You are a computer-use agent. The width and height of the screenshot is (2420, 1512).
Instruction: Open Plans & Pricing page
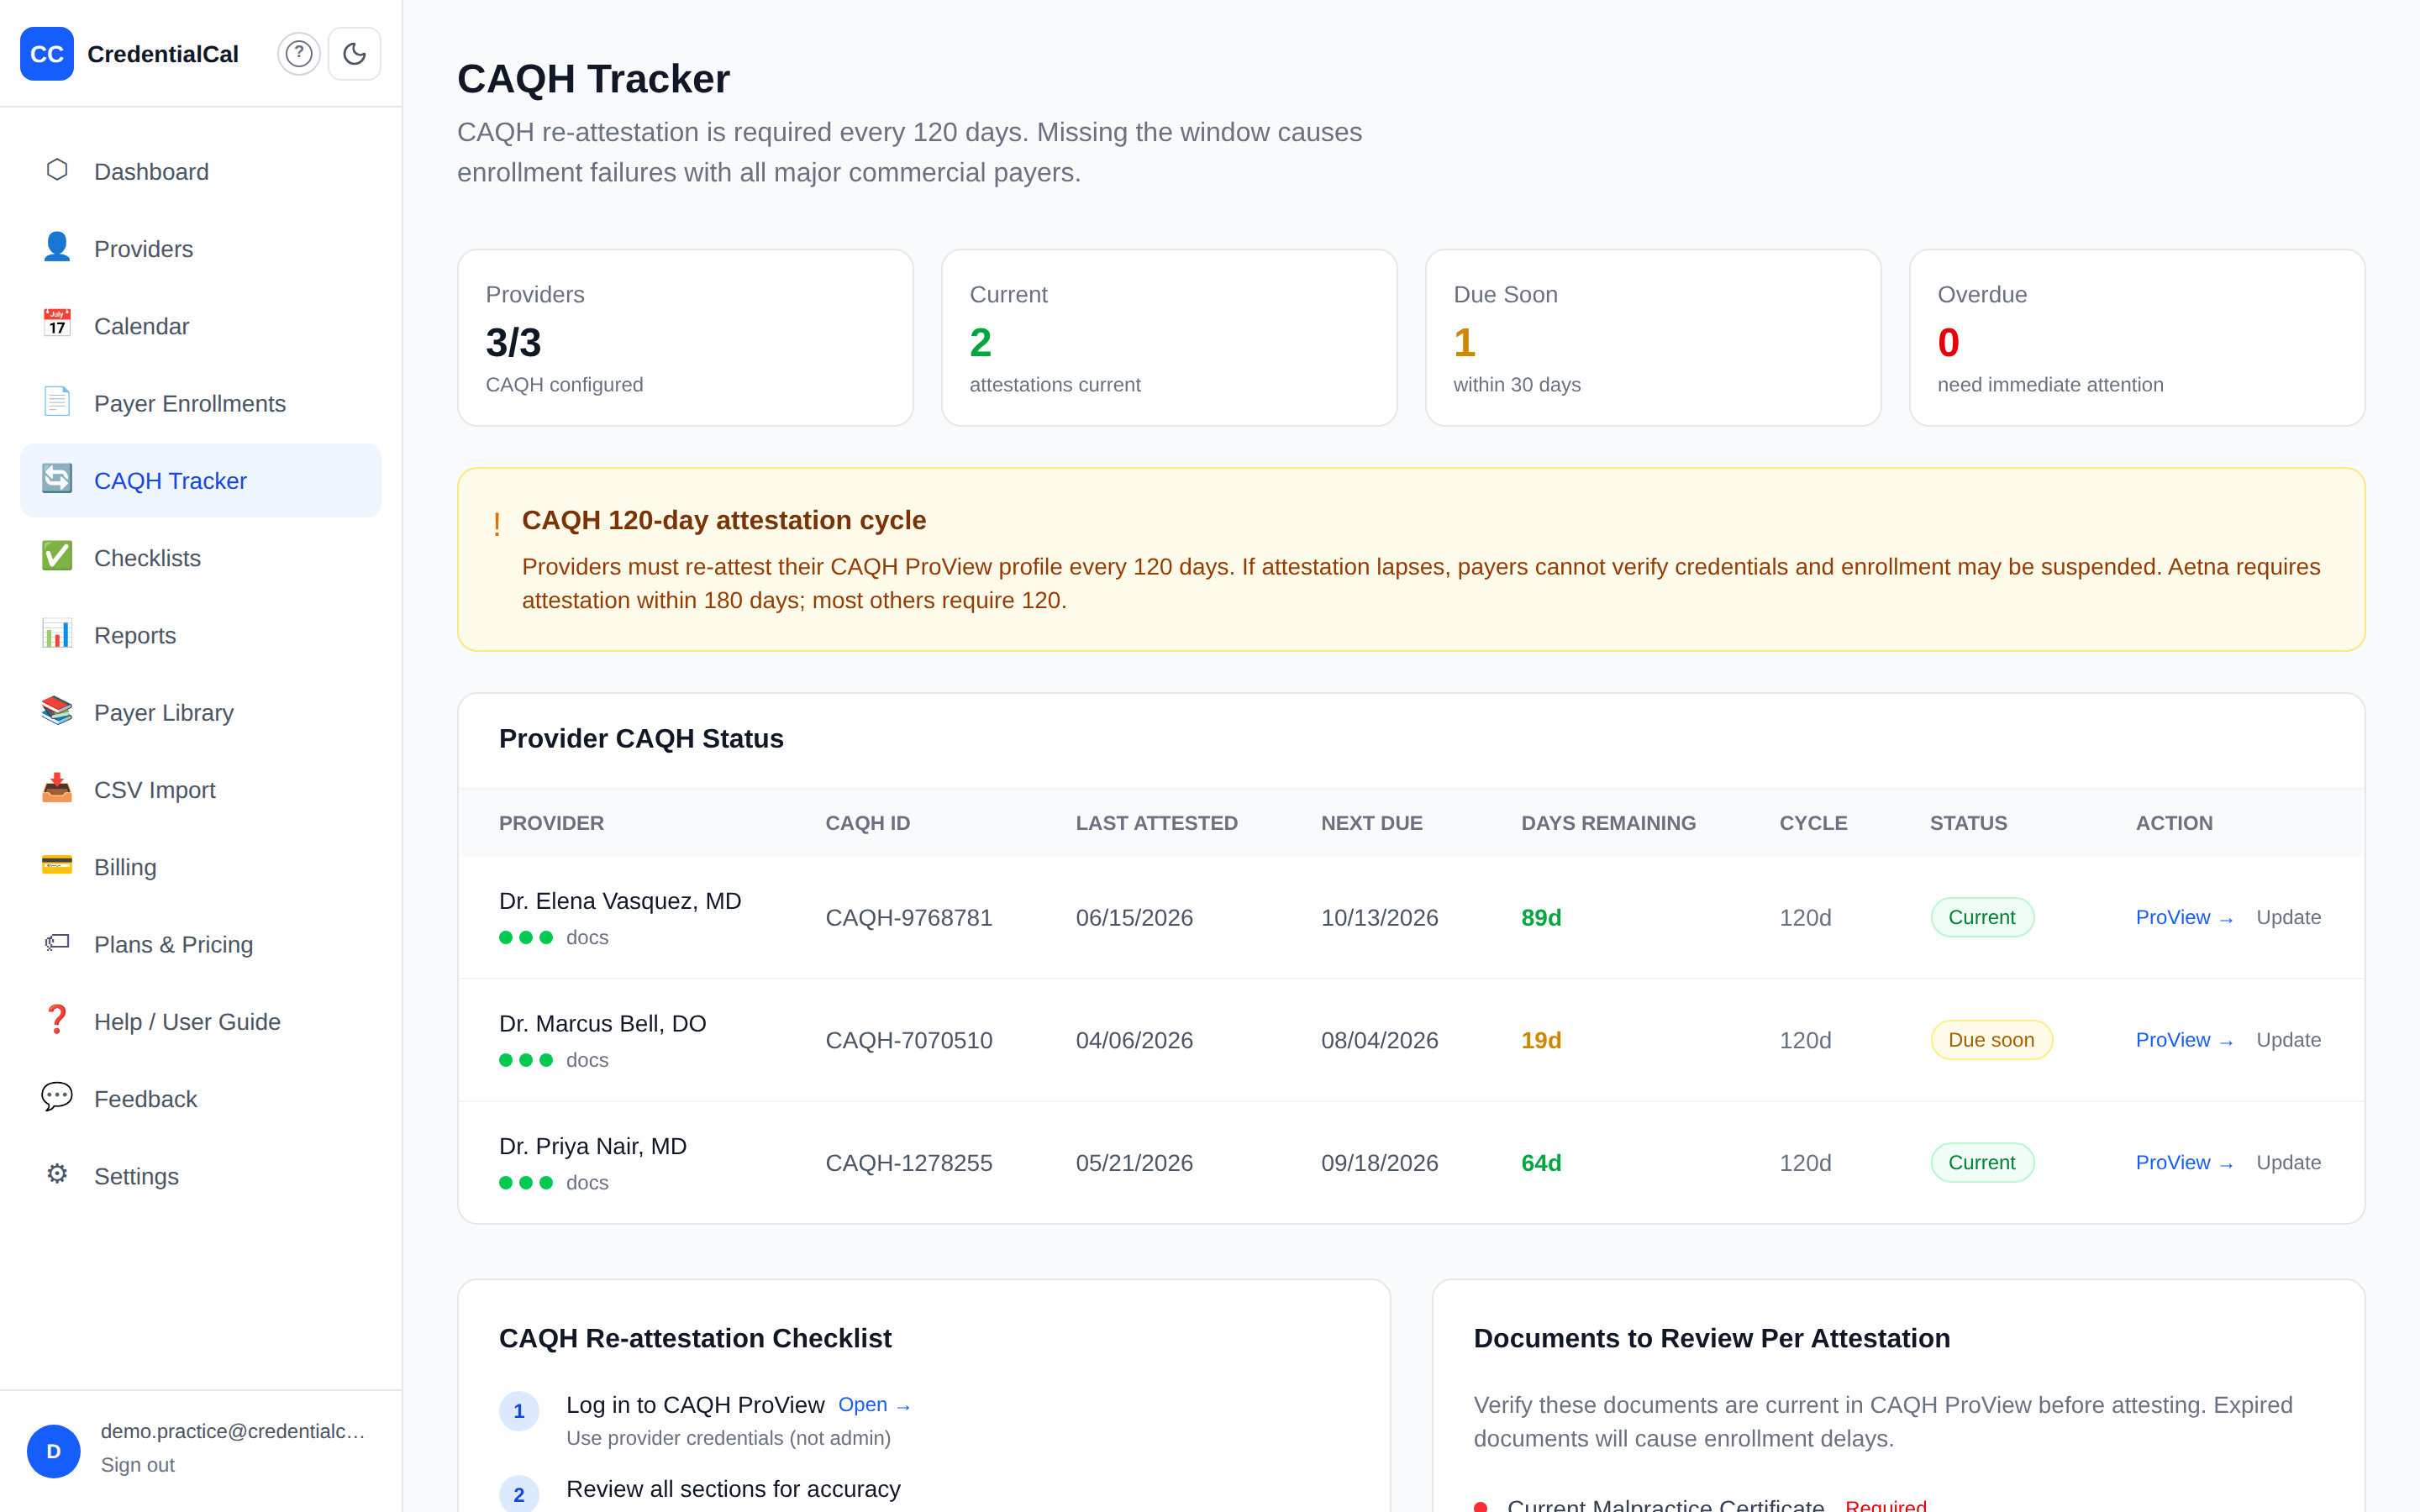point(200,944)
